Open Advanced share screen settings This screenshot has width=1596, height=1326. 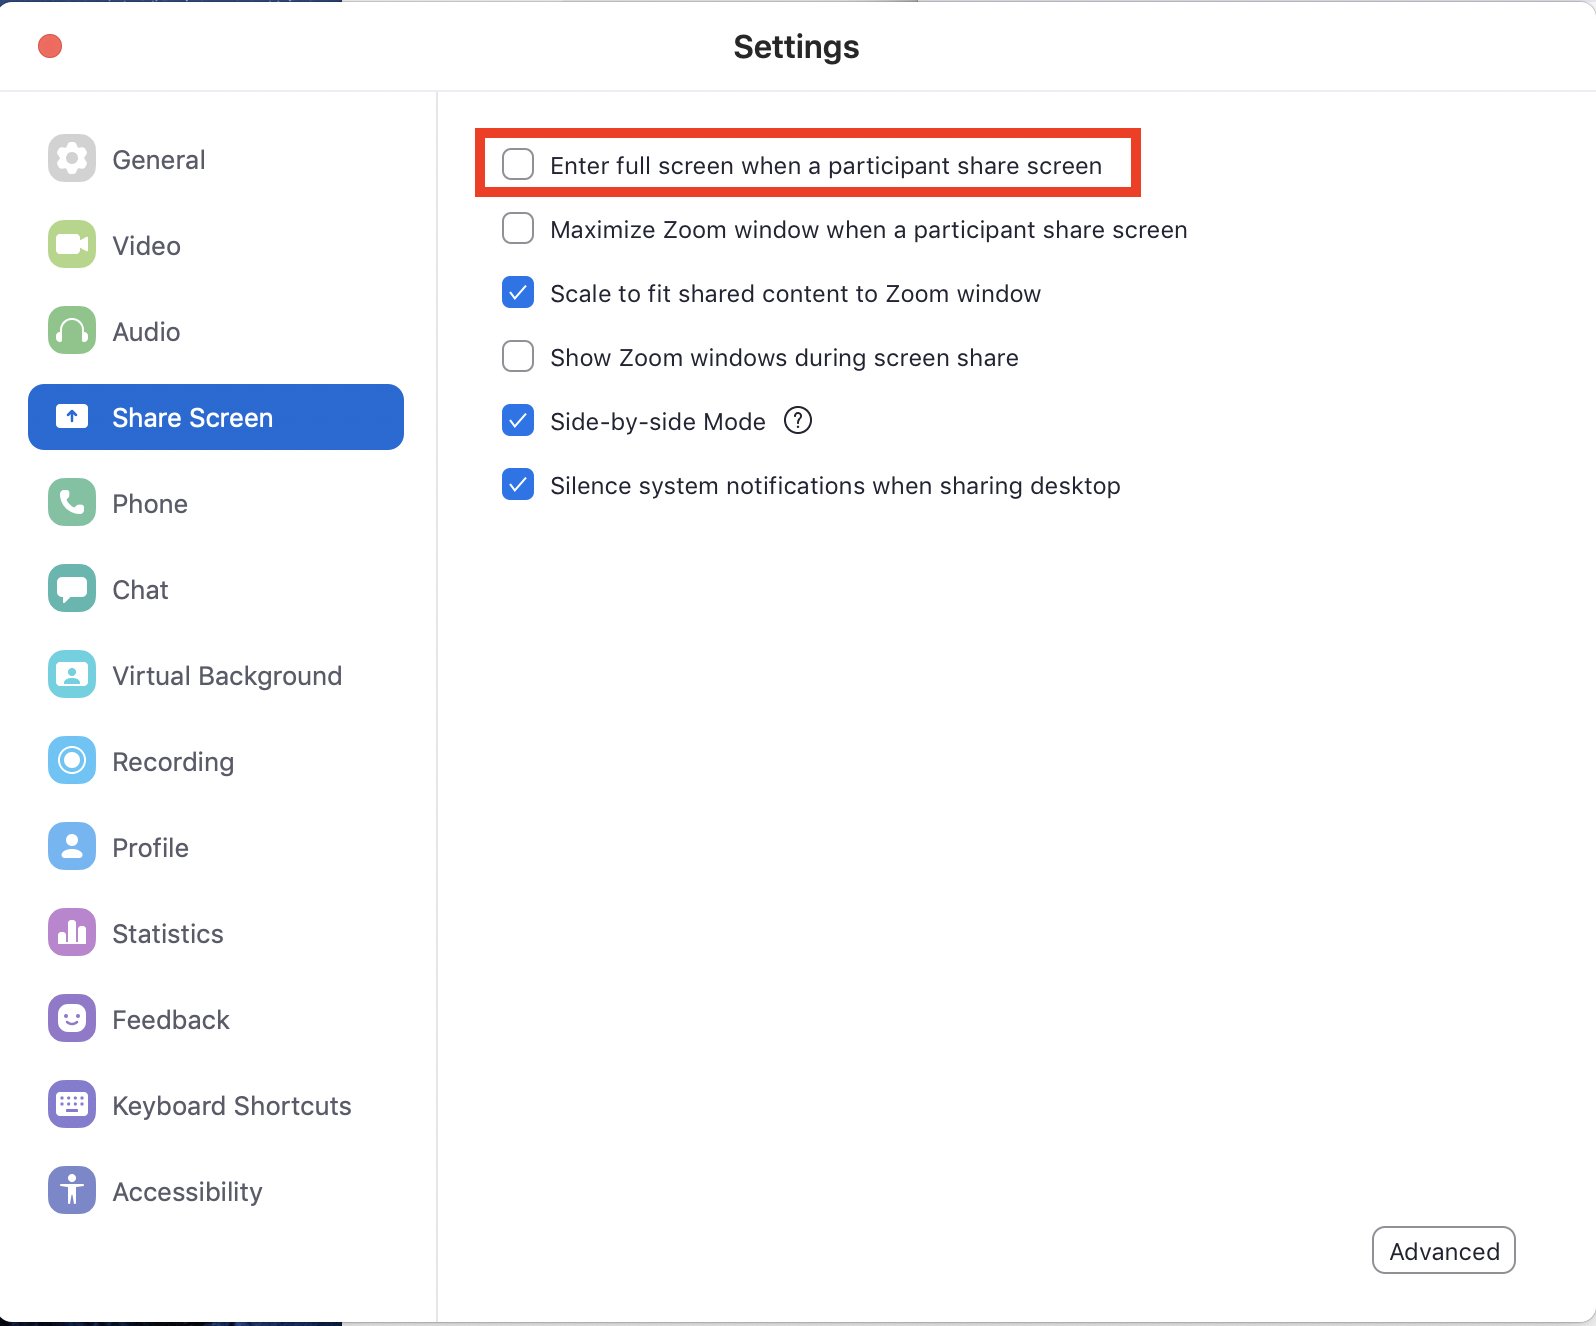click(x=1444, y=1250)
